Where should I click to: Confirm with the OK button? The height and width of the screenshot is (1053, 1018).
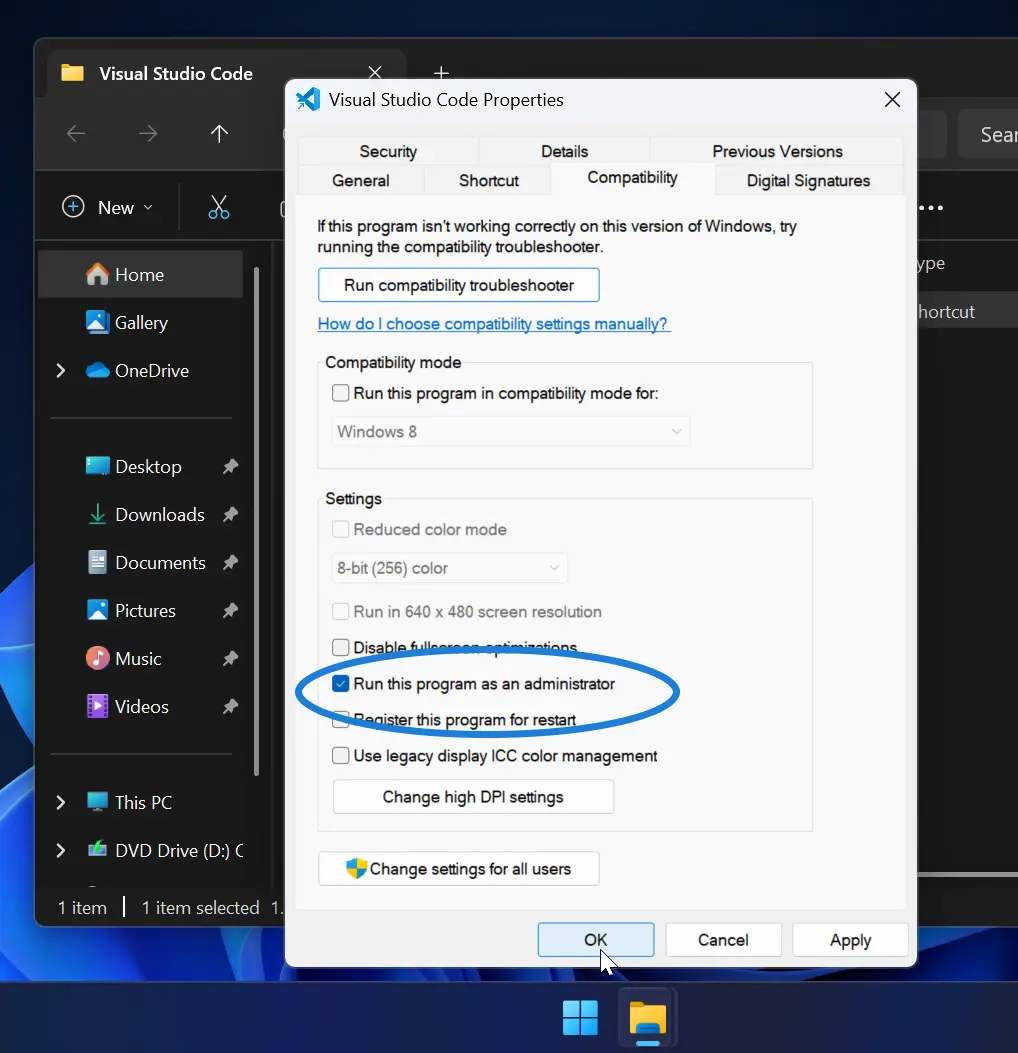[x=596, y=940]
